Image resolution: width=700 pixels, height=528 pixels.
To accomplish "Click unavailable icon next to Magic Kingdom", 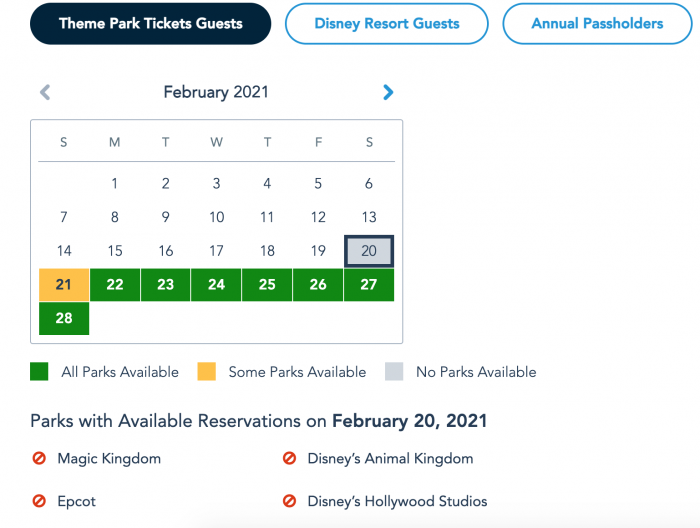I will coord(38,459).
